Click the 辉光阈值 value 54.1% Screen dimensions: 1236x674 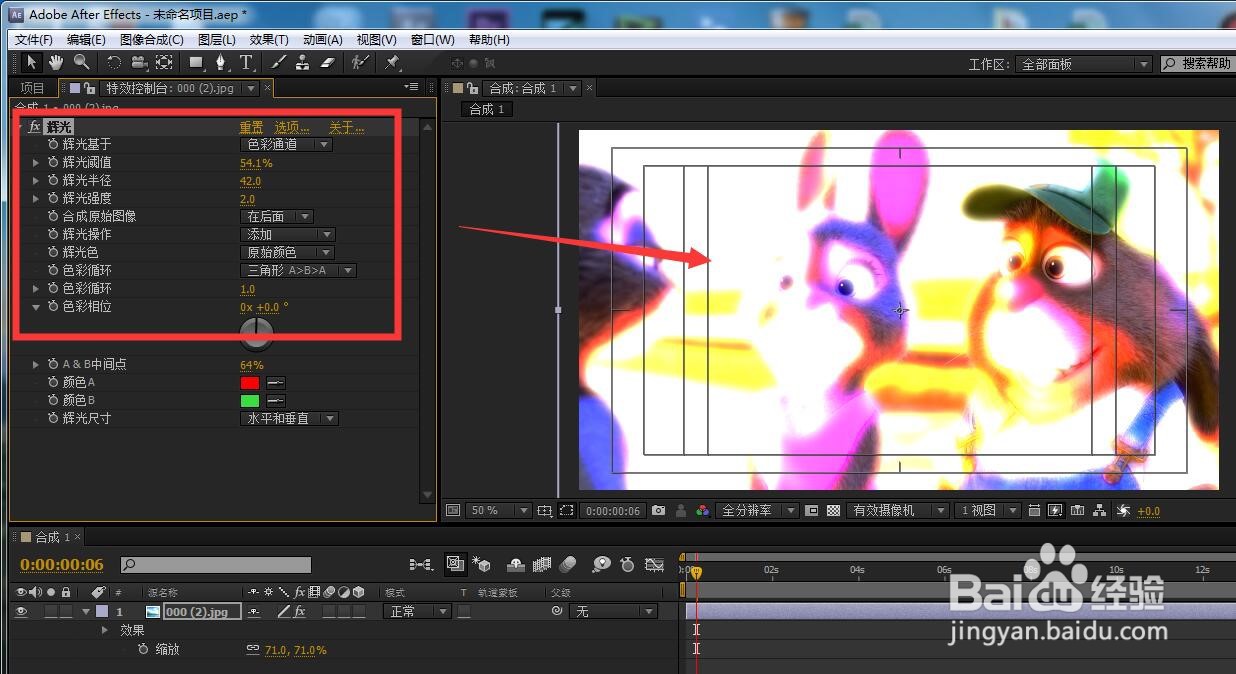(x=256, y=162)
